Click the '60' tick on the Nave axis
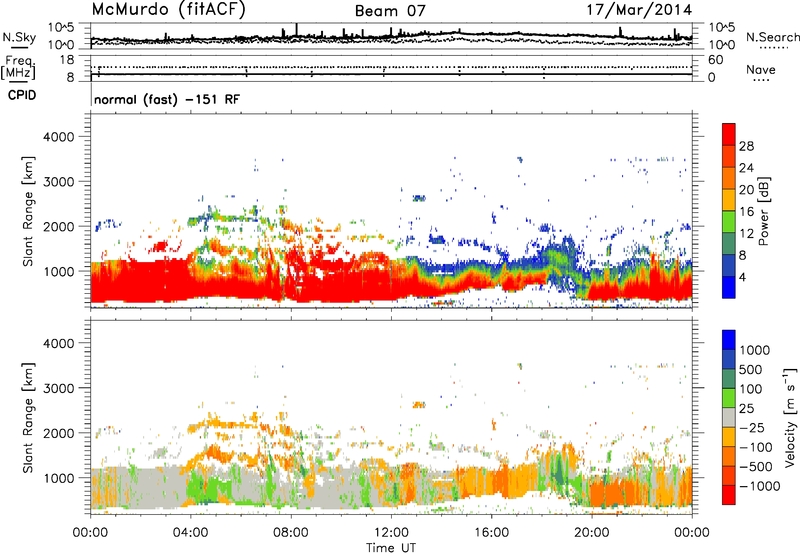 tap(716, 60)
